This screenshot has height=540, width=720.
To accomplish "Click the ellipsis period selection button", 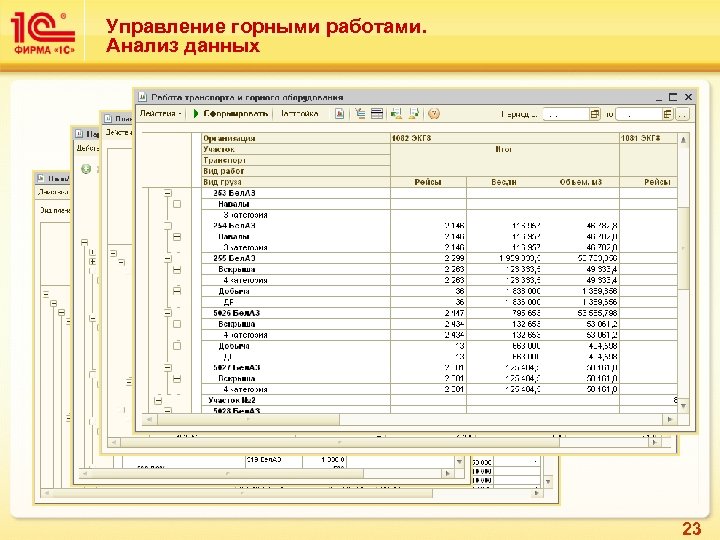I will click(682, 114).
